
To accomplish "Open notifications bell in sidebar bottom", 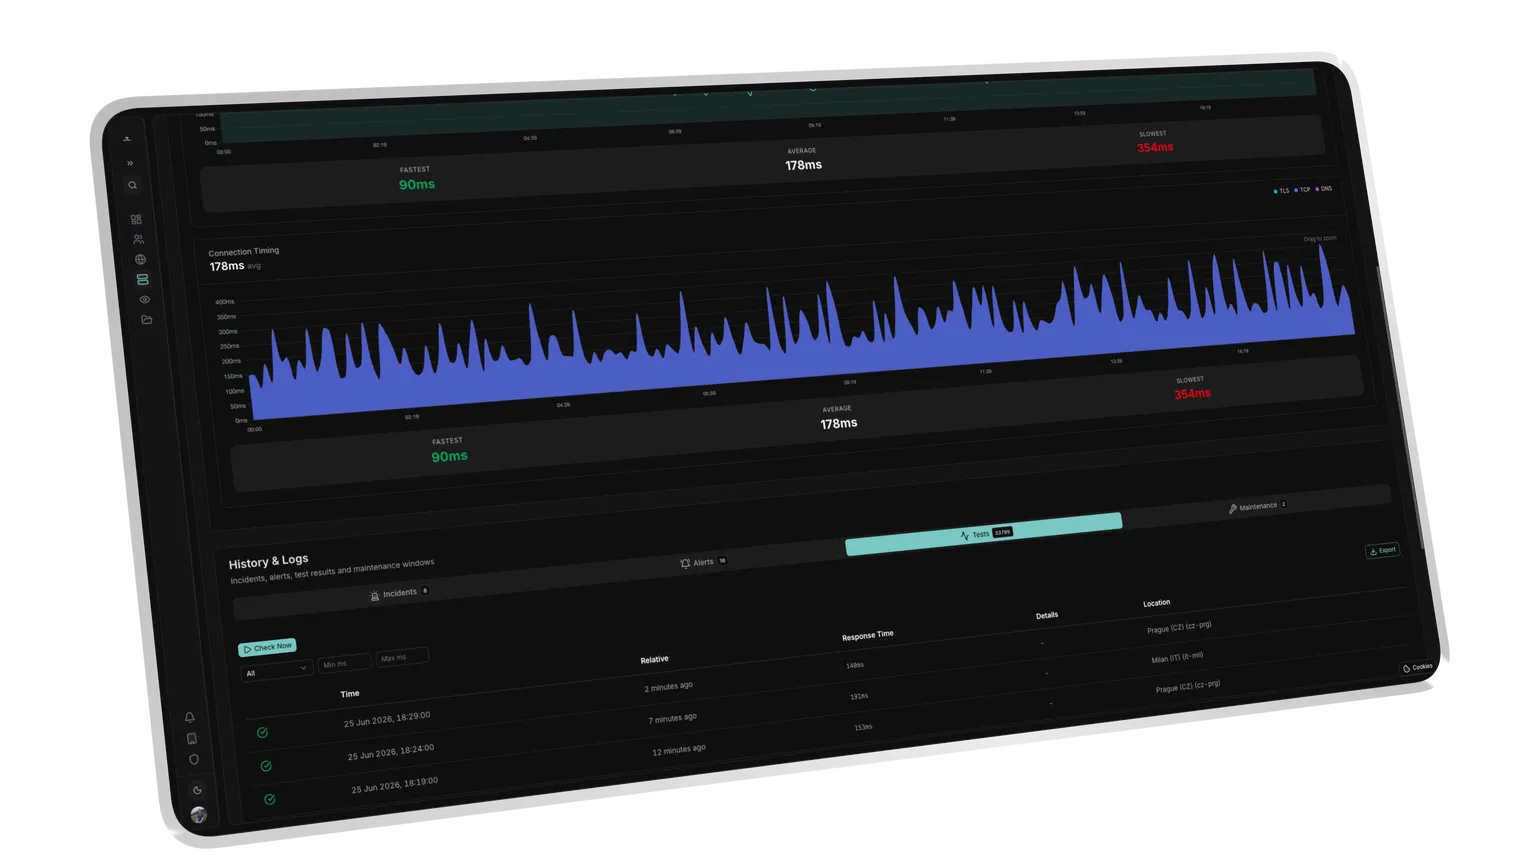I will pos(189,717).
